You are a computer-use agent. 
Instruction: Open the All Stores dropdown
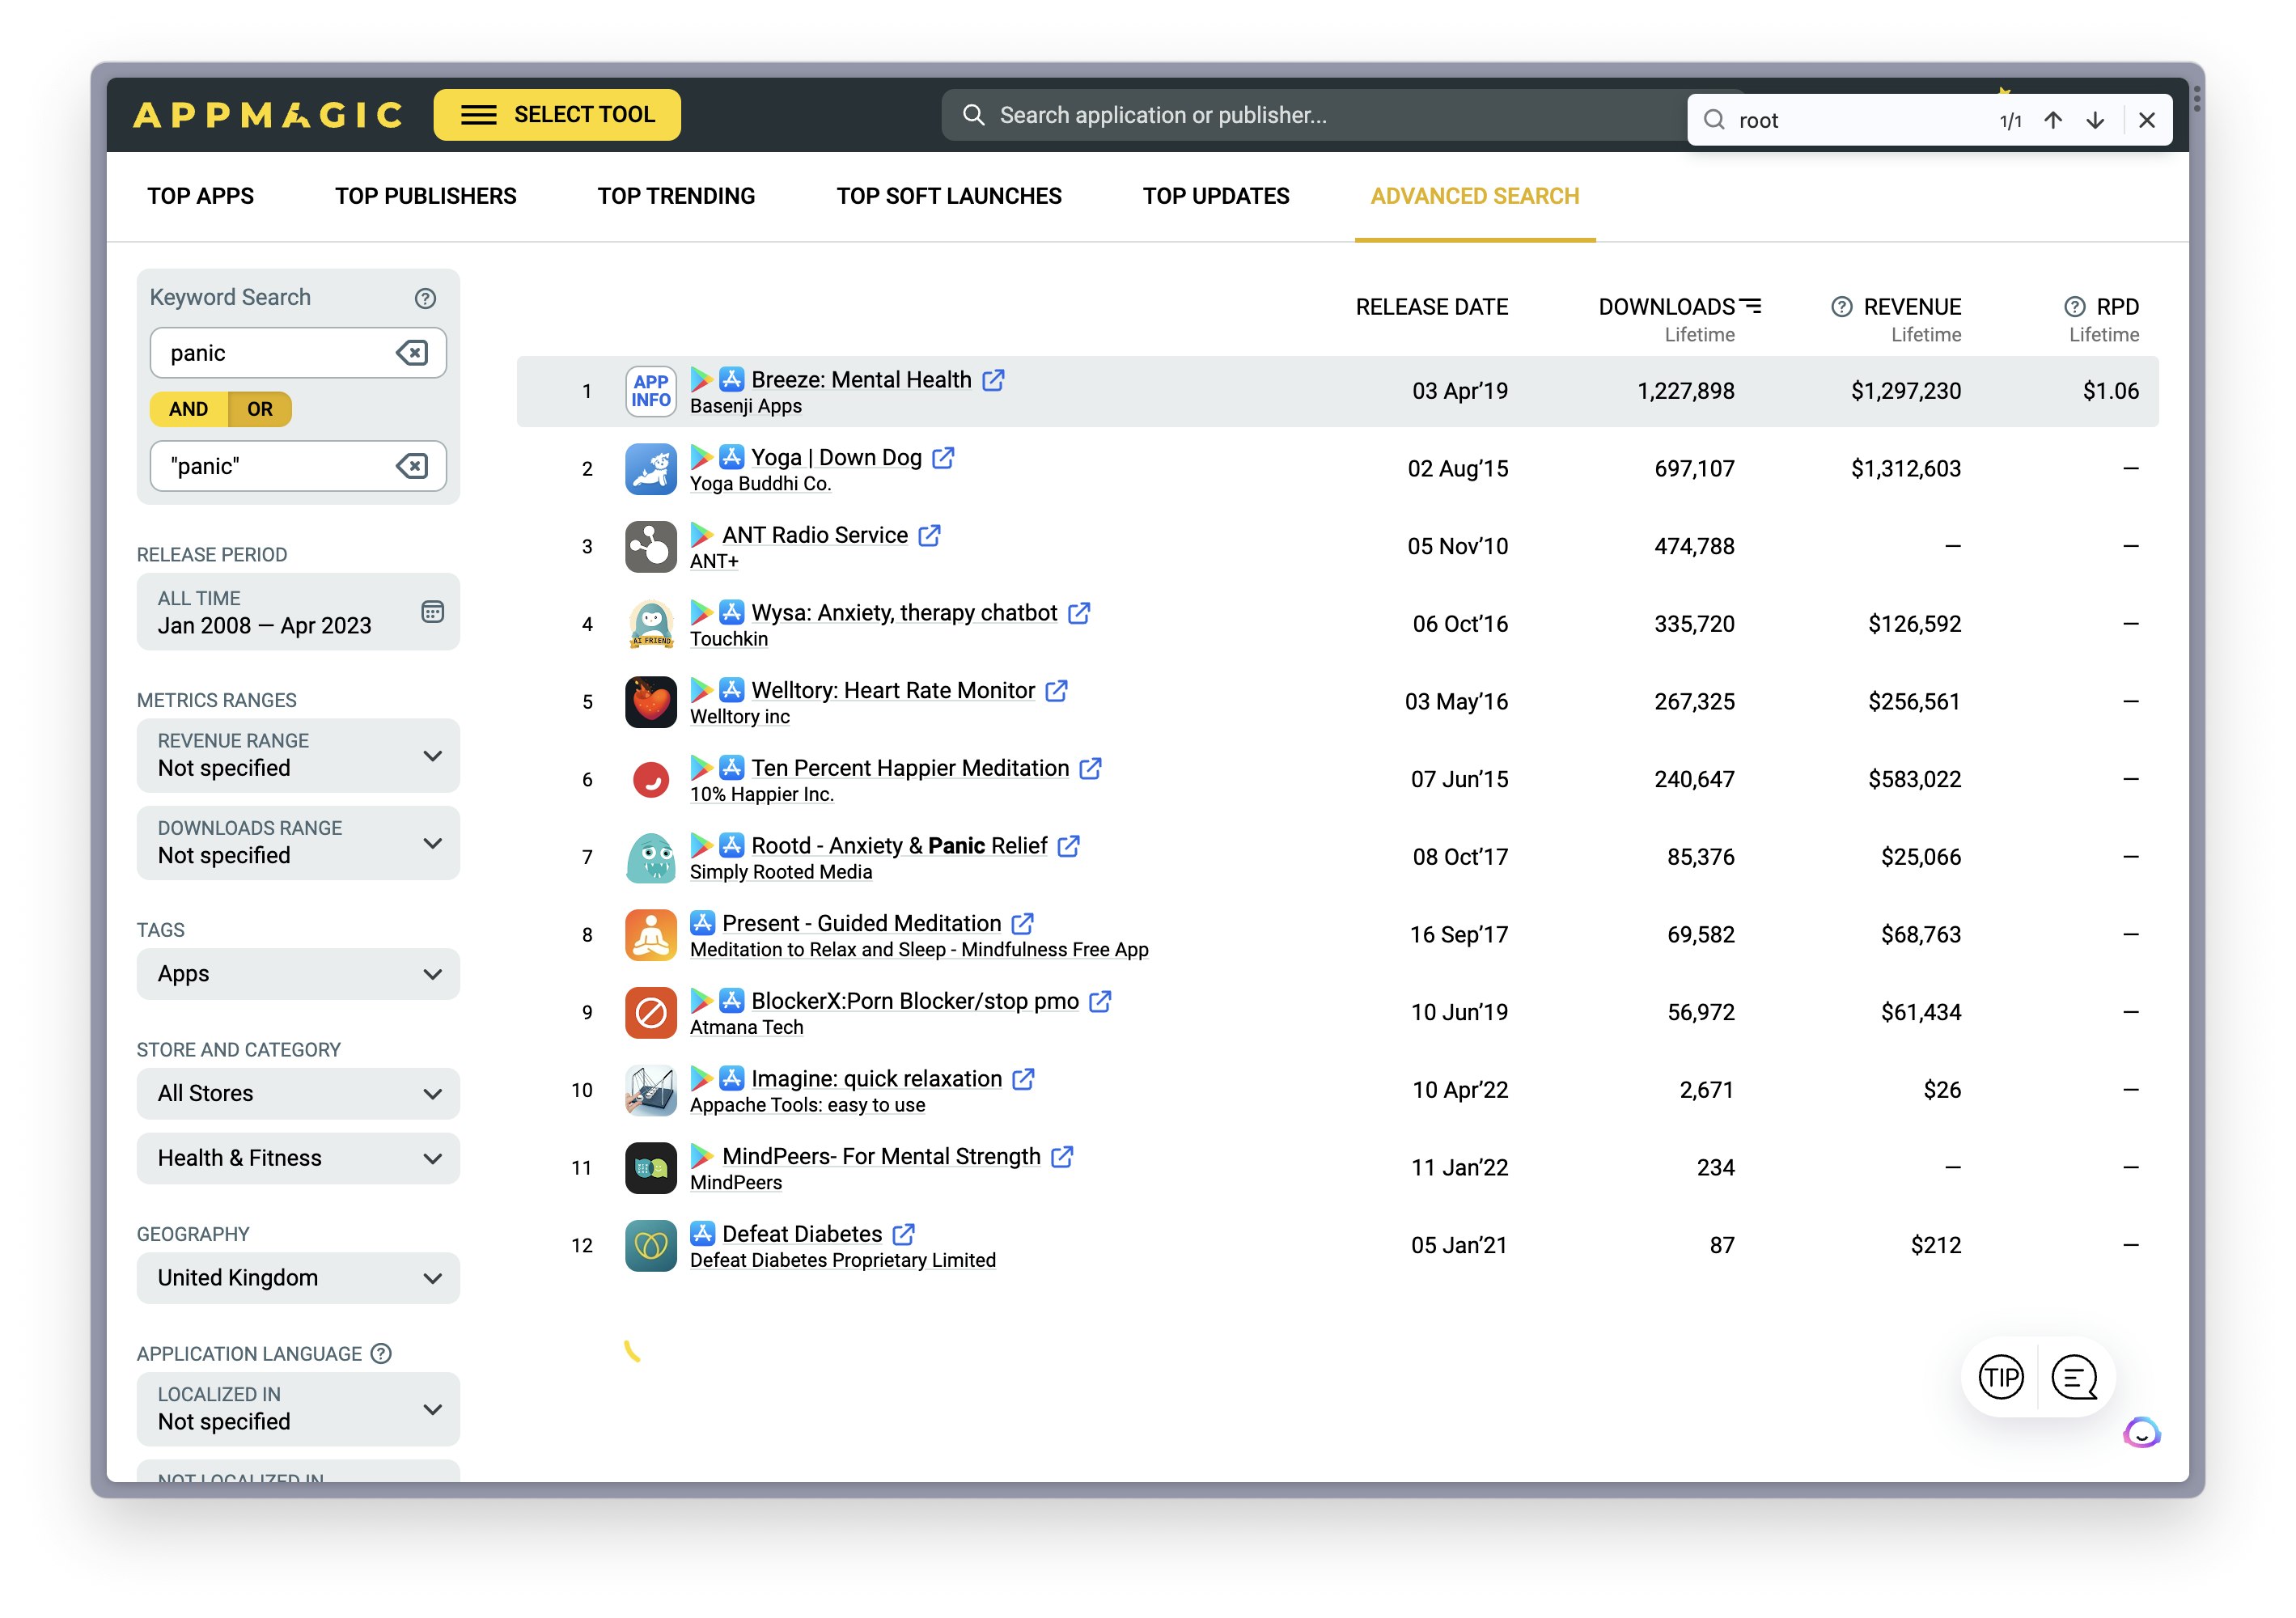coord(298,1094)
